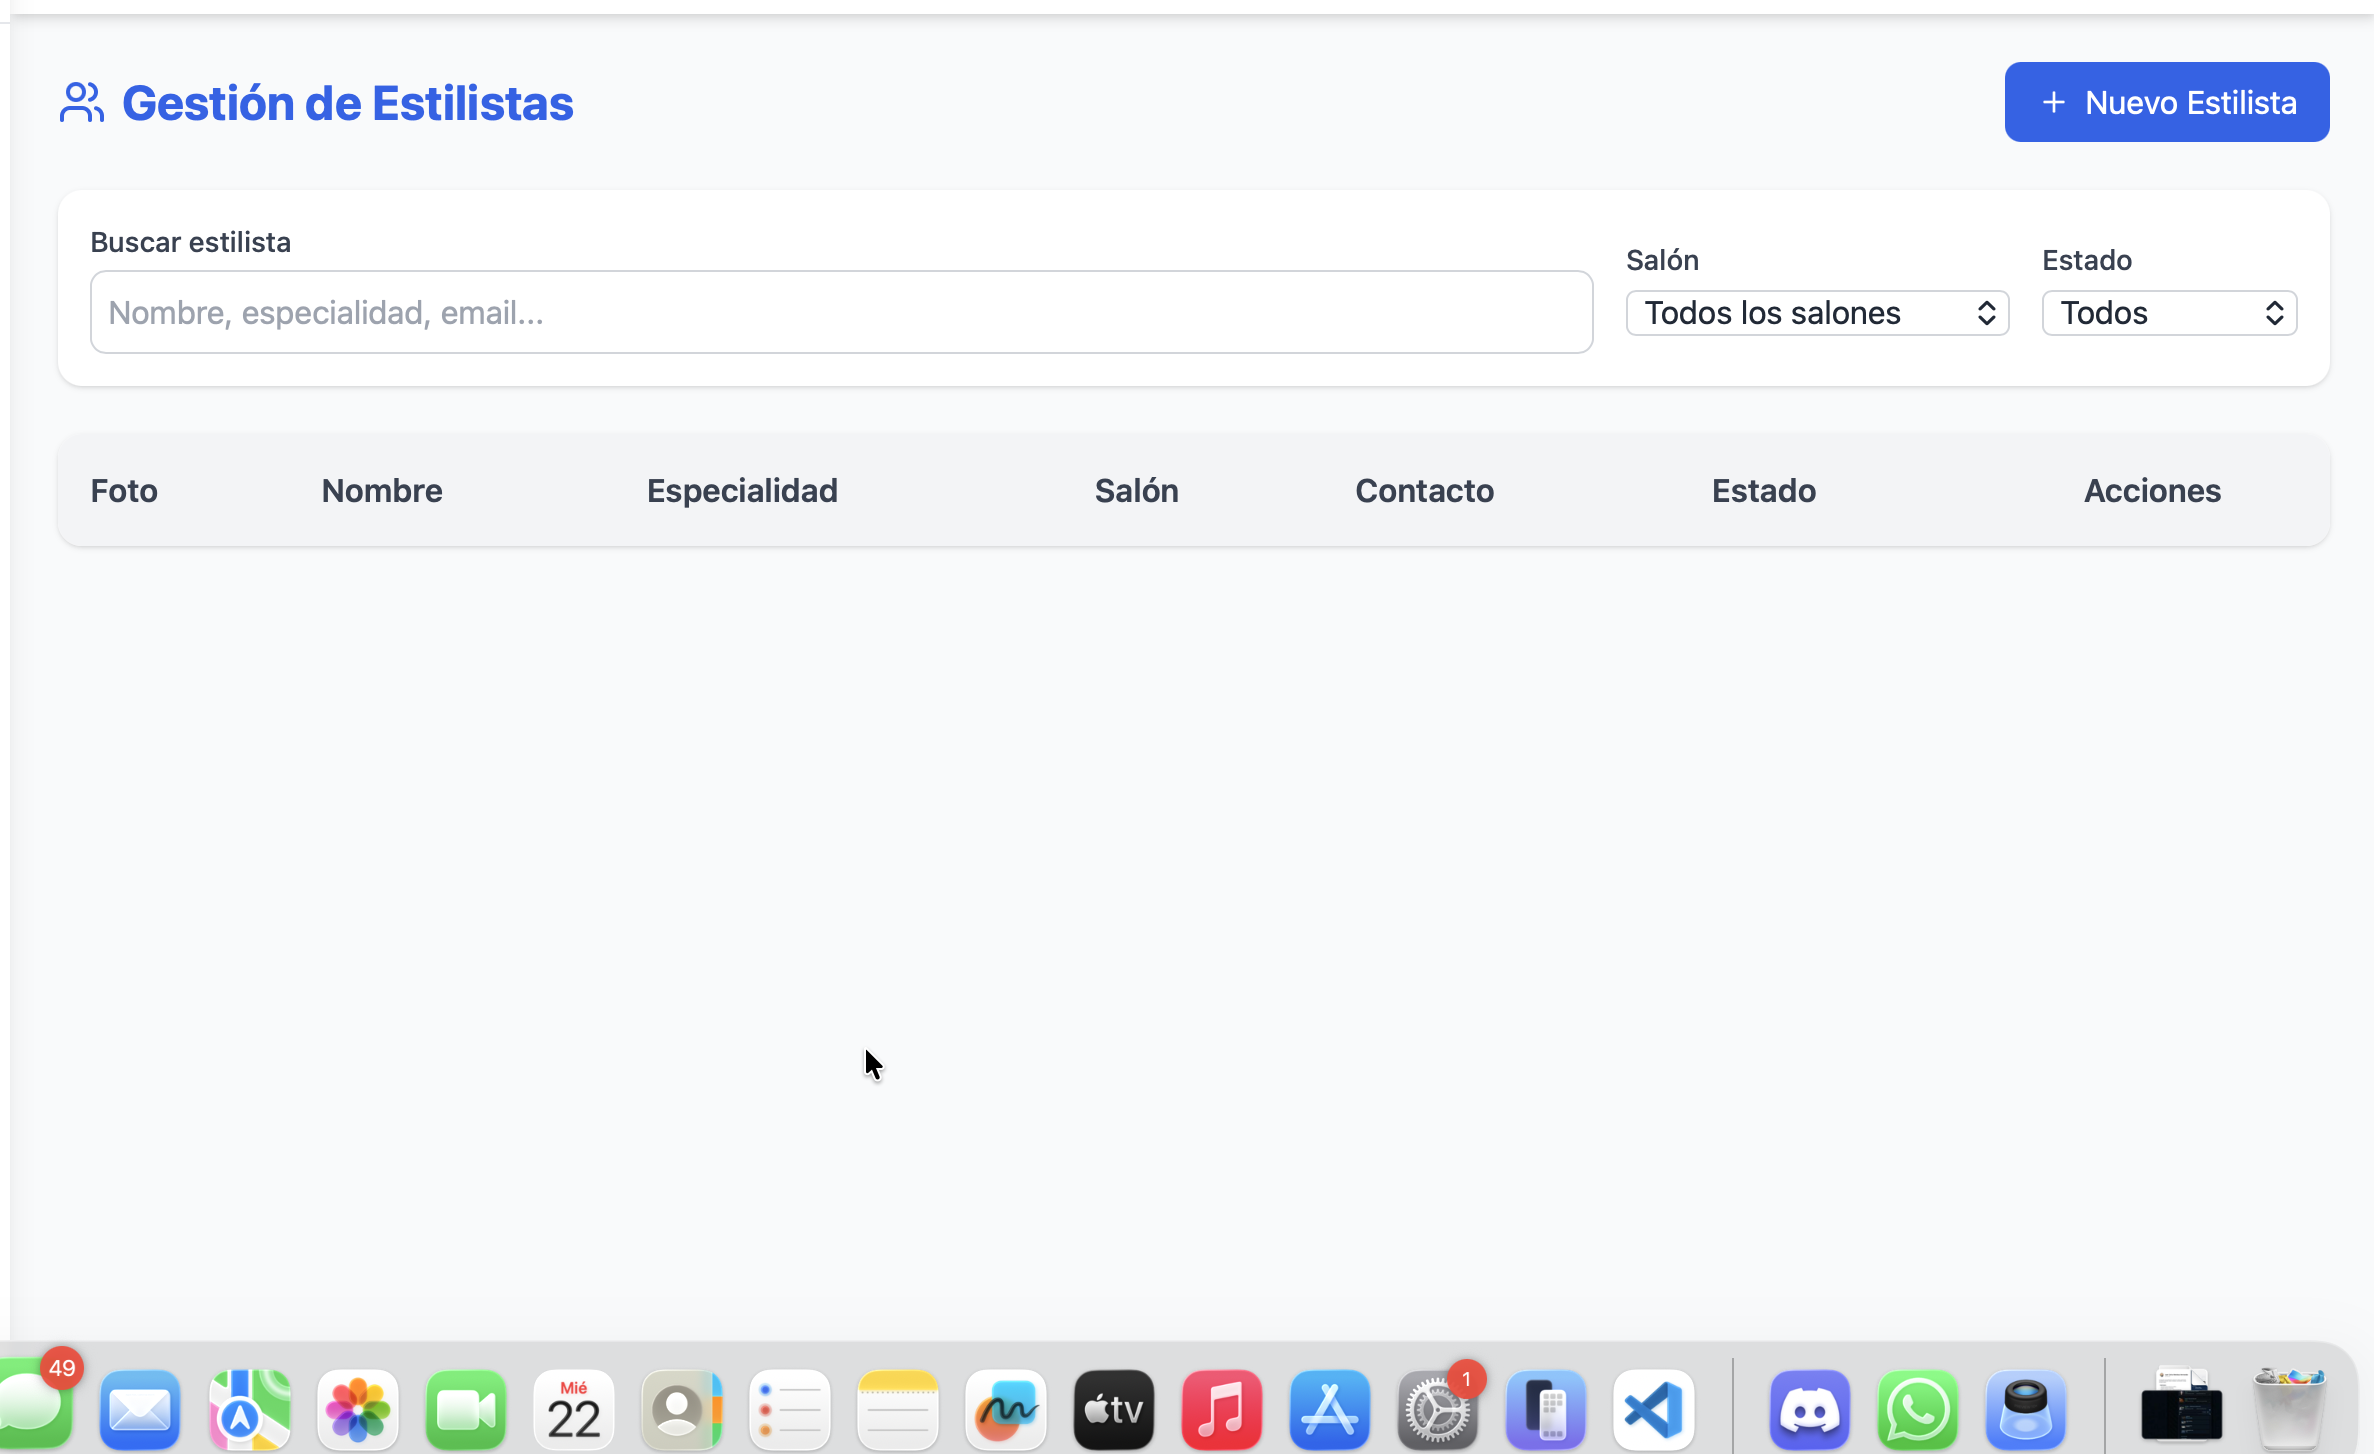Launch FaceTime from the dock
The image size is (2374, 1454).
[465, 1410]
